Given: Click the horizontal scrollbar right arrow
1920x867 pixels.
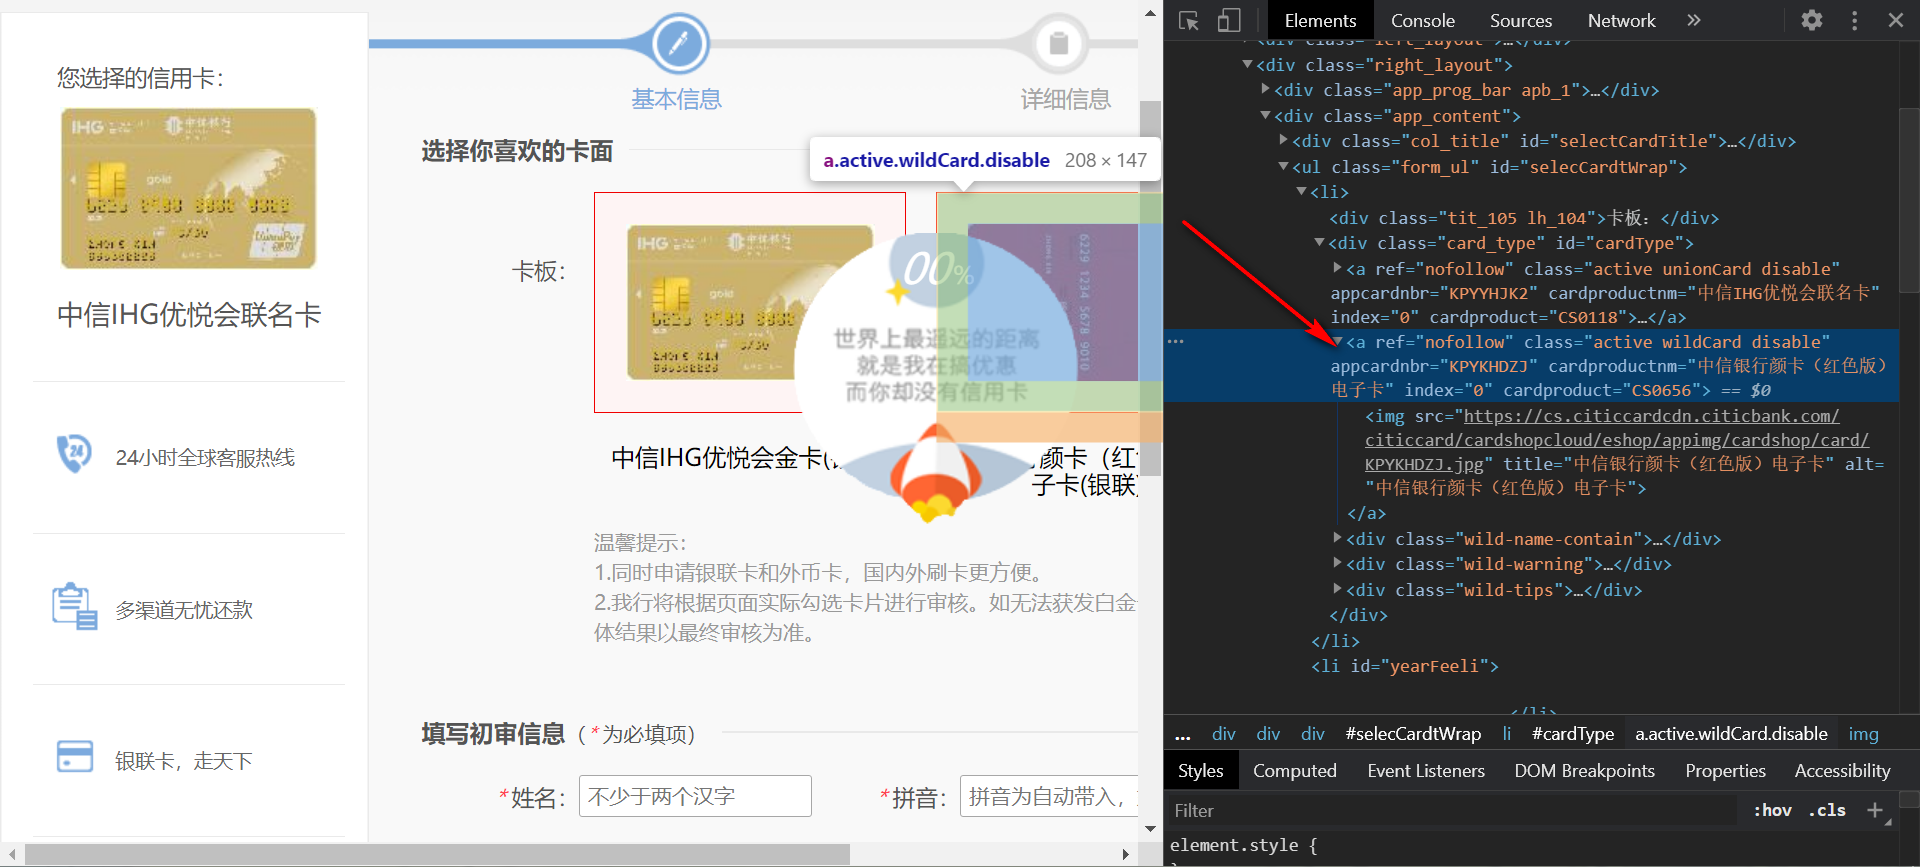Looking at the screenshot, I should coord(1126,854).
